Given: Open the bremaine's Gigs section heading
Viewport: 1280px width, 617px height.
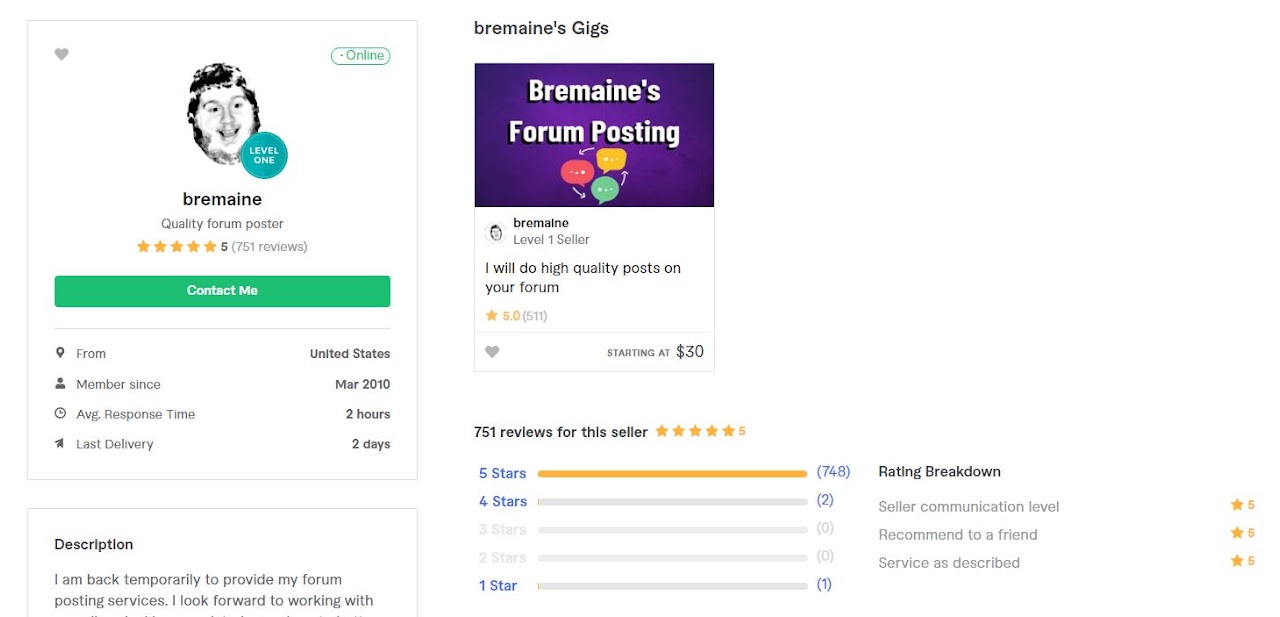Looking at the screenshot, I should pos(541,28).
